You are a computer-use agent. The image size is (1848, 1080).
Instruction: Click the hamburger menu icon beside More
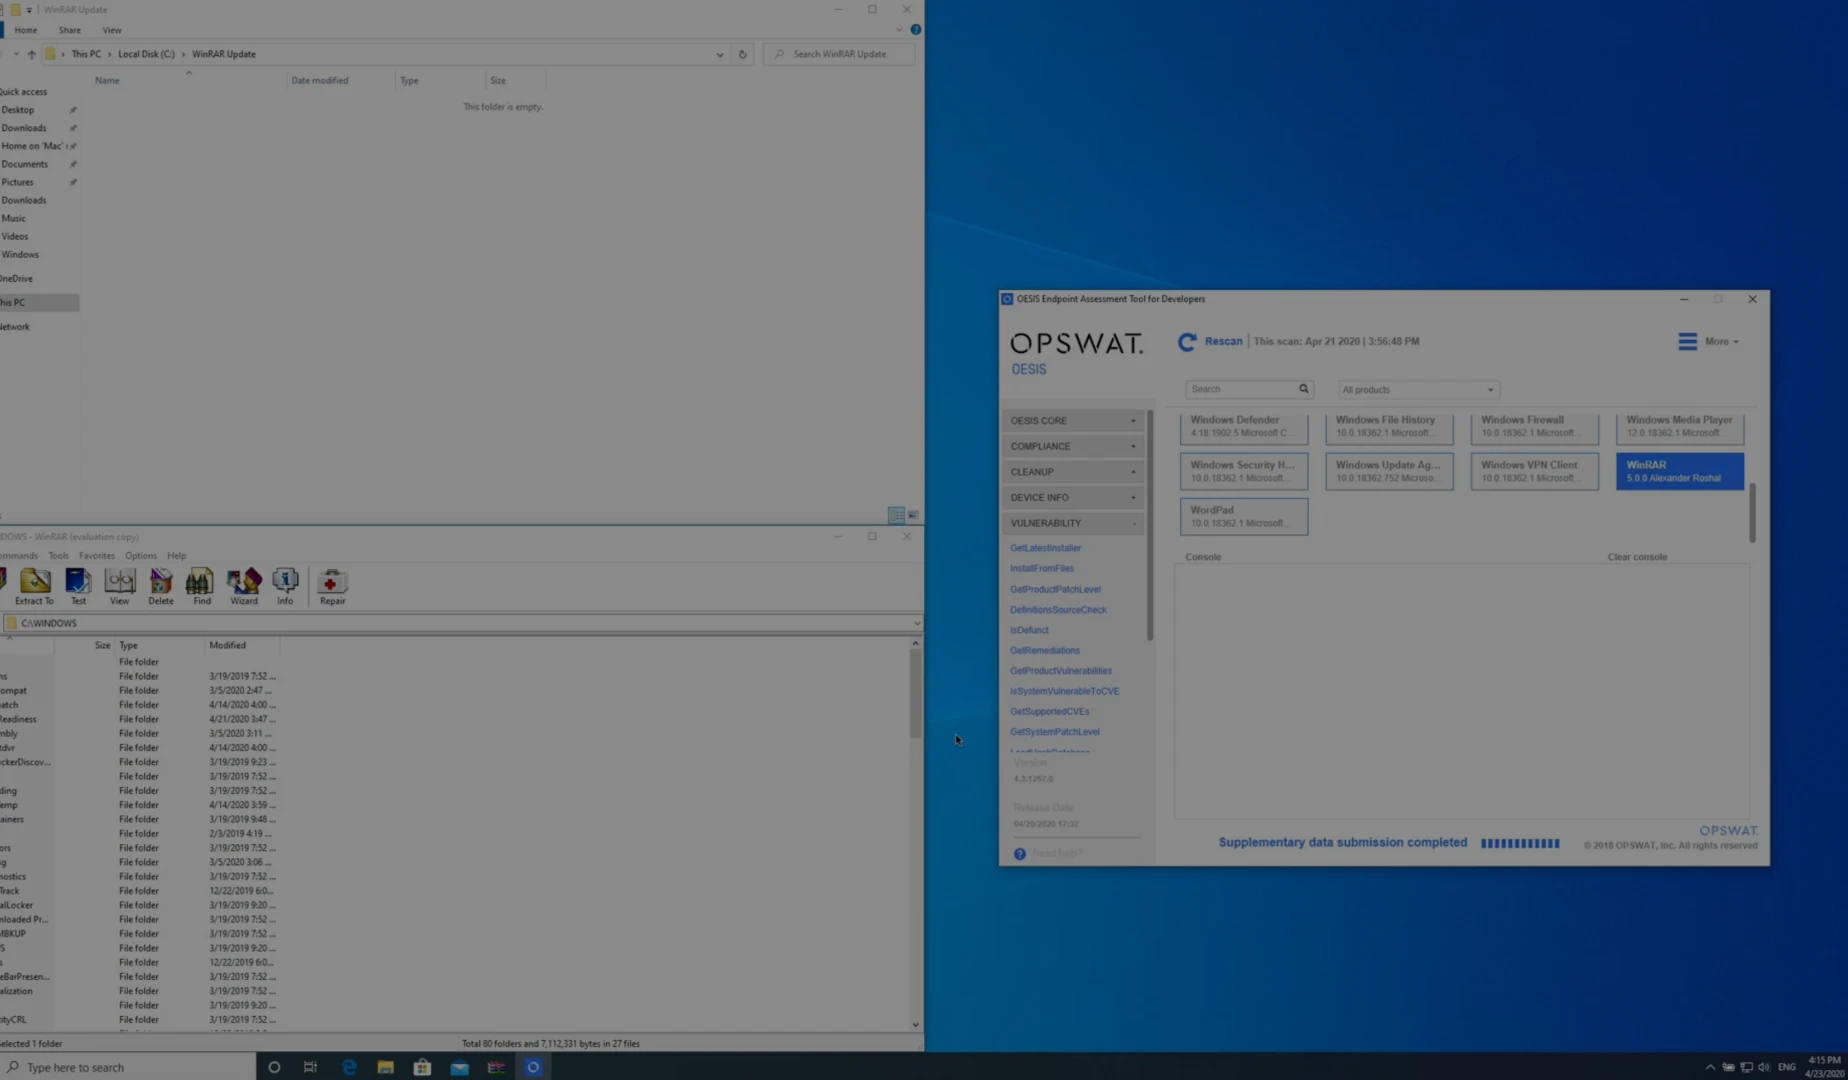coord(1687,342)
